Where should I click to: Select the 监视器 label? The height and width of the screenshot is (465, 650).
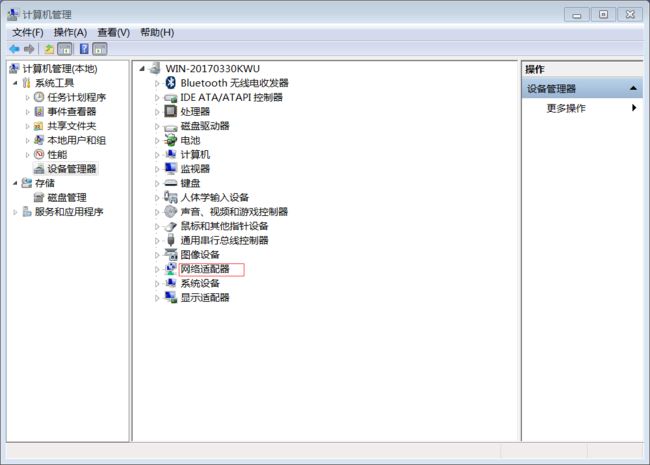[195, 169]
